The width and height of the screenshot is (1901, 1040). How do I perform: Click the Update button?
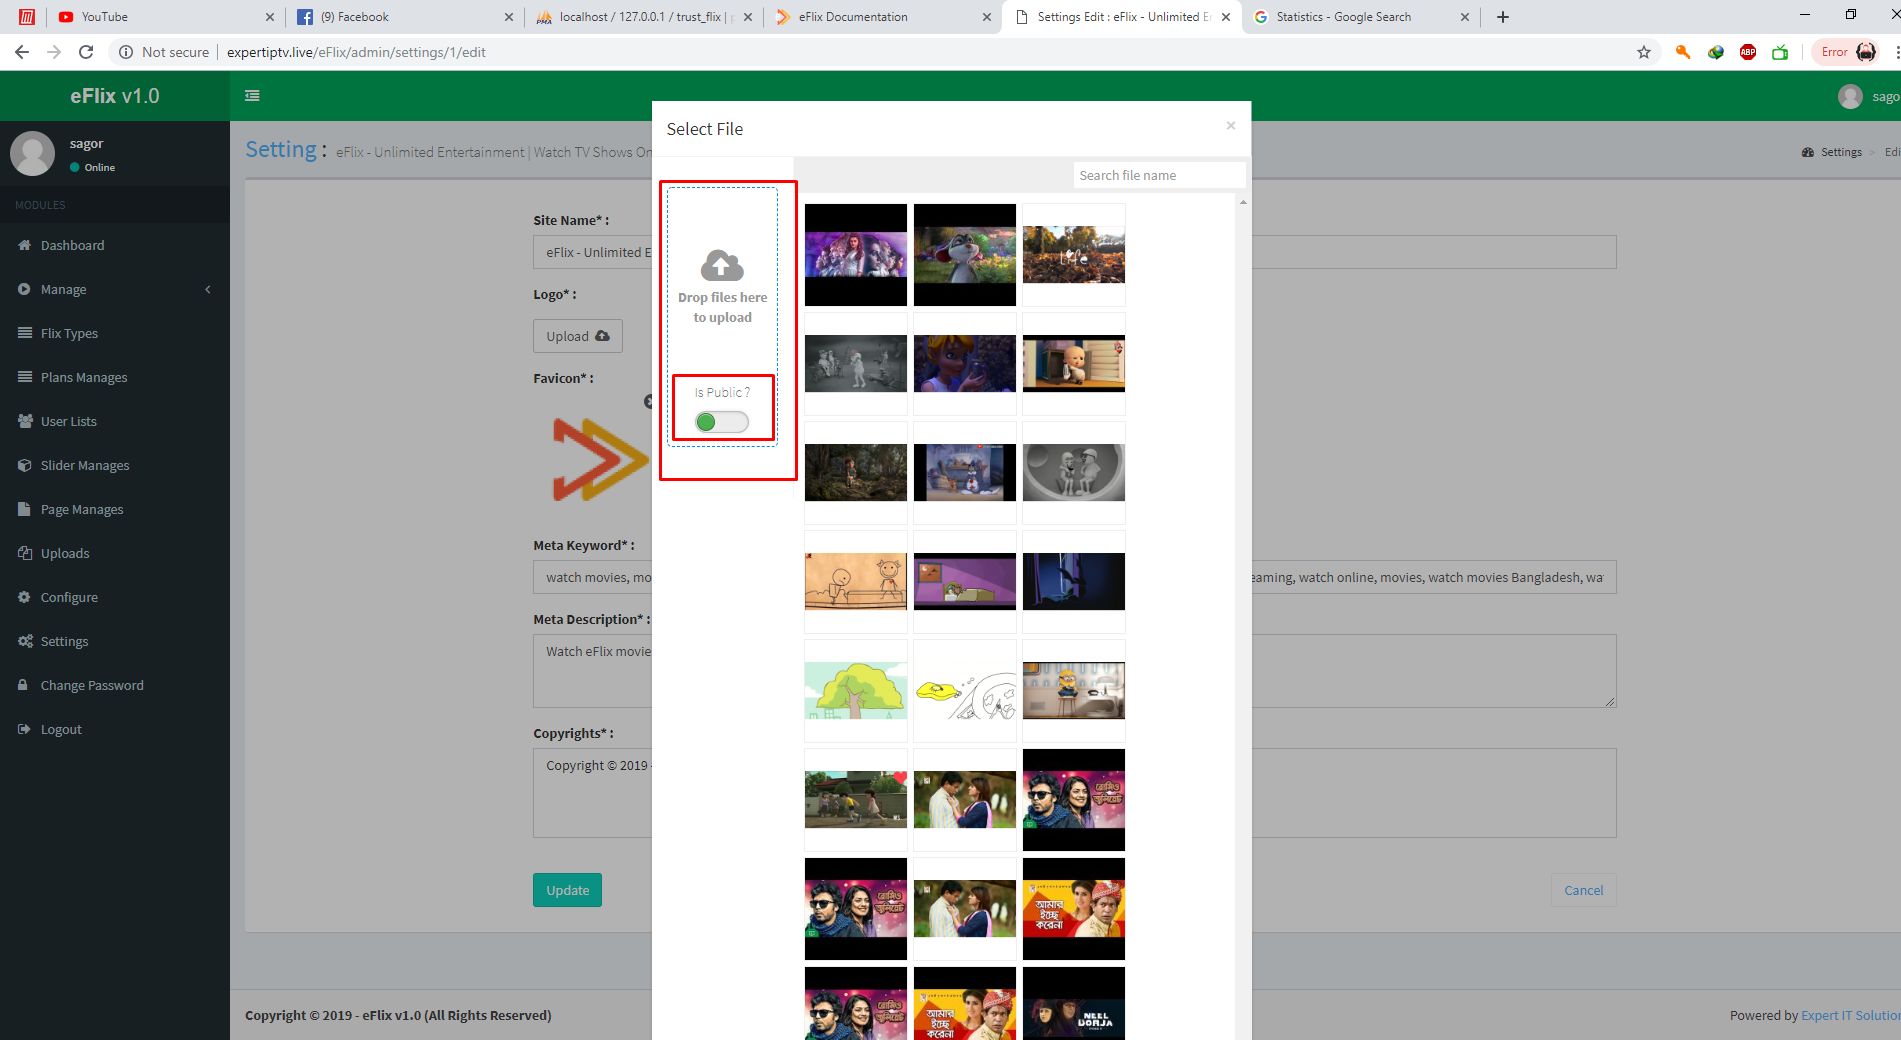(x=567, y=890)
